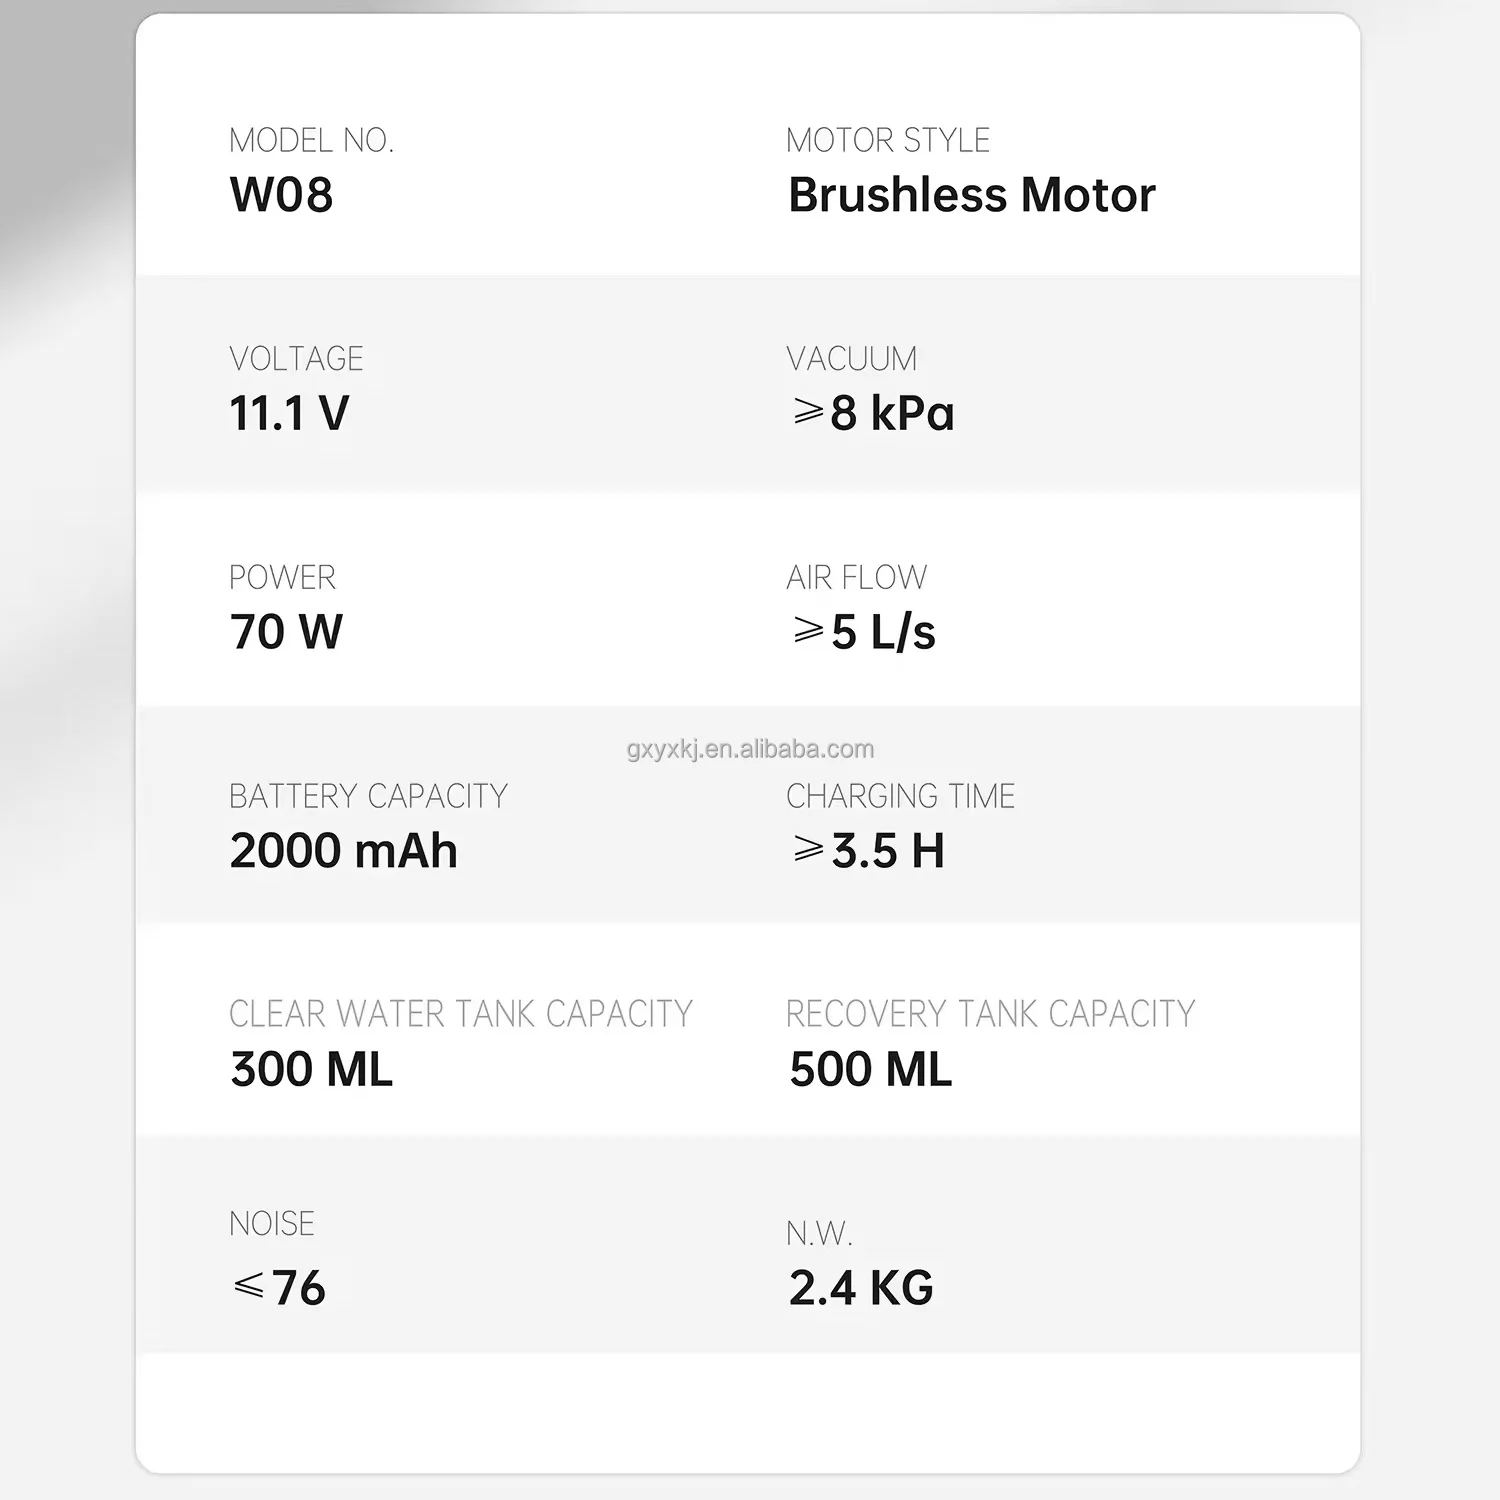
Task: Click the greater-or-equal symbol before 3.5 H
Action: pos(808,849)
